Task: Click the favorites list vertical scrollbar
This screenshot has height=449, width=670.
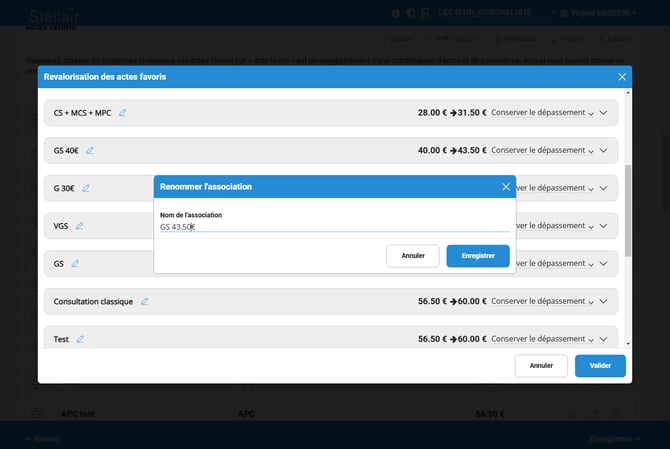Action: [627, 210]
